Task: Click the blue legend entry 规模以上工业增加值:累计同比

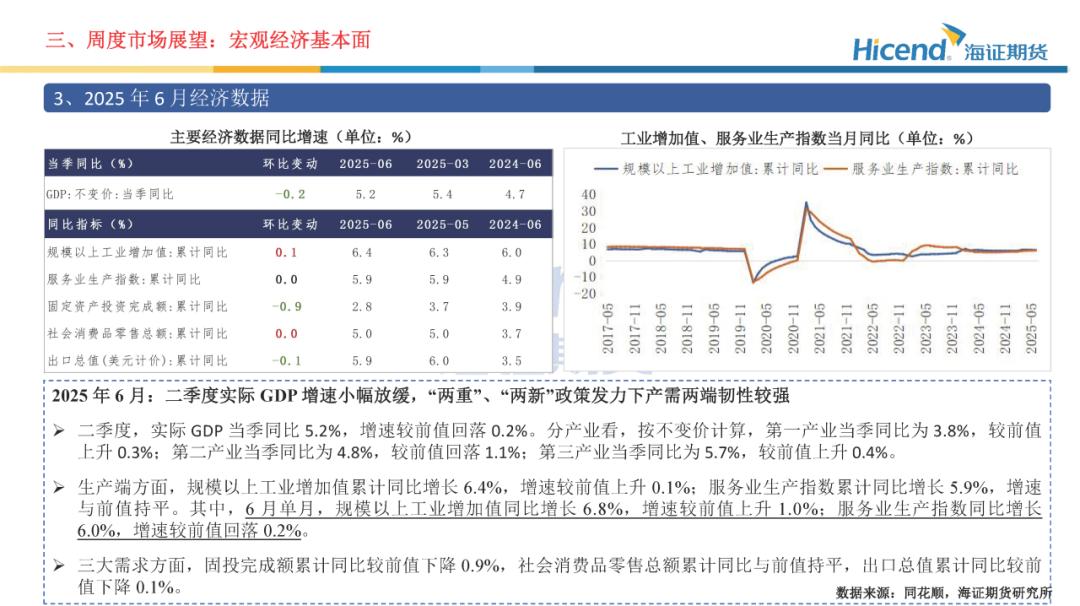Action: point(705,169)
